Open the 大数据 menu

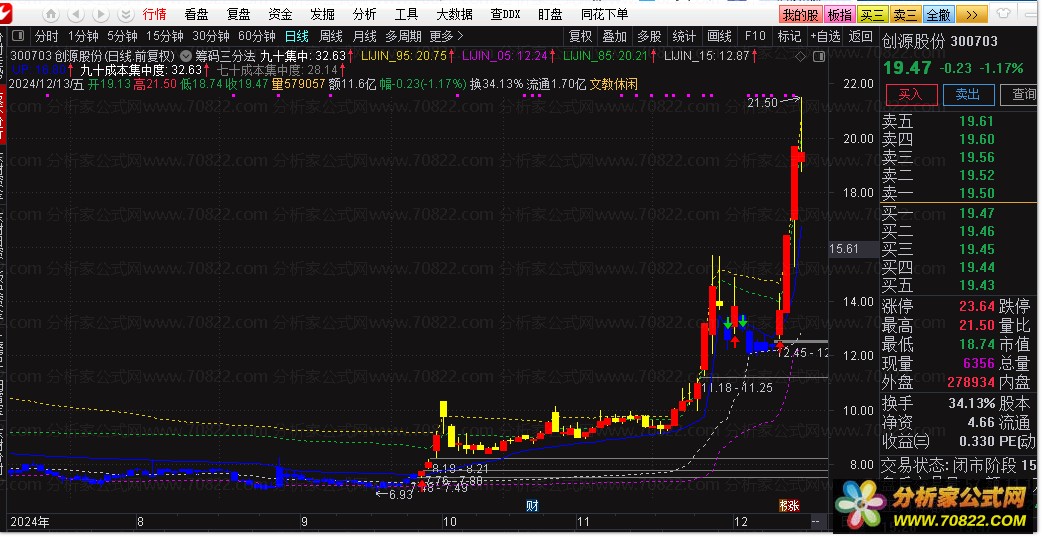pos(454,14)
